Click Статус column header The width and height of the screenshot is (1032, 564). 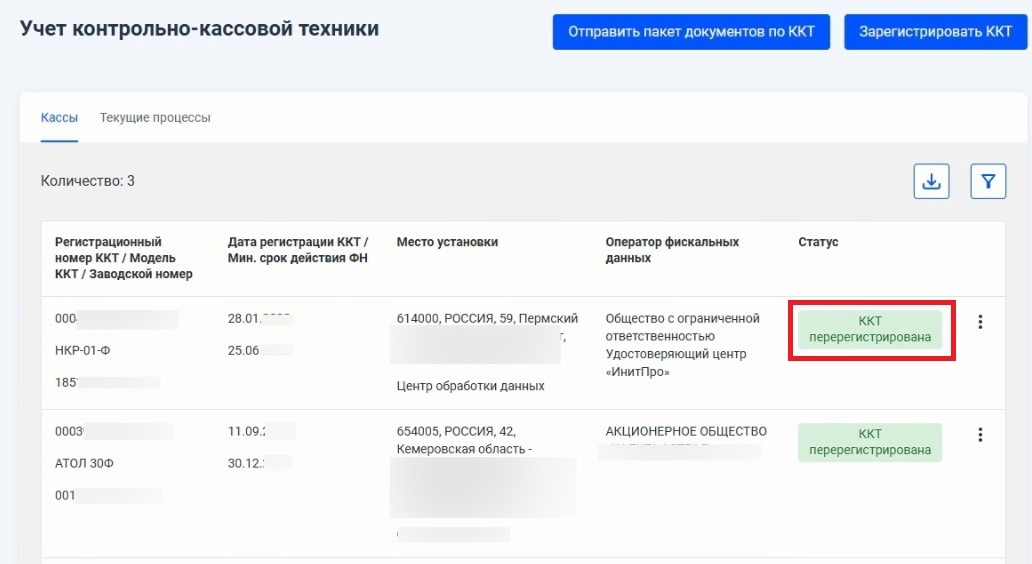coord(818,242)
